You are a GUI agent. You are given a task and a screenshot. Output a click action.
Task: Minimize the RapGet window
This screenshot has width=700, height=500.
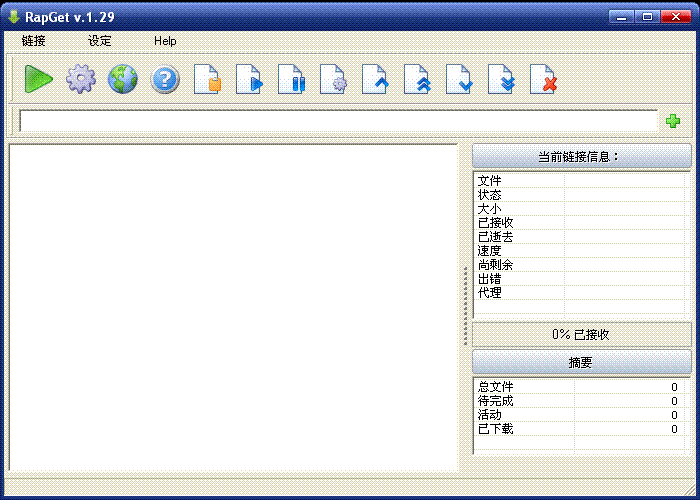point(621,17)
